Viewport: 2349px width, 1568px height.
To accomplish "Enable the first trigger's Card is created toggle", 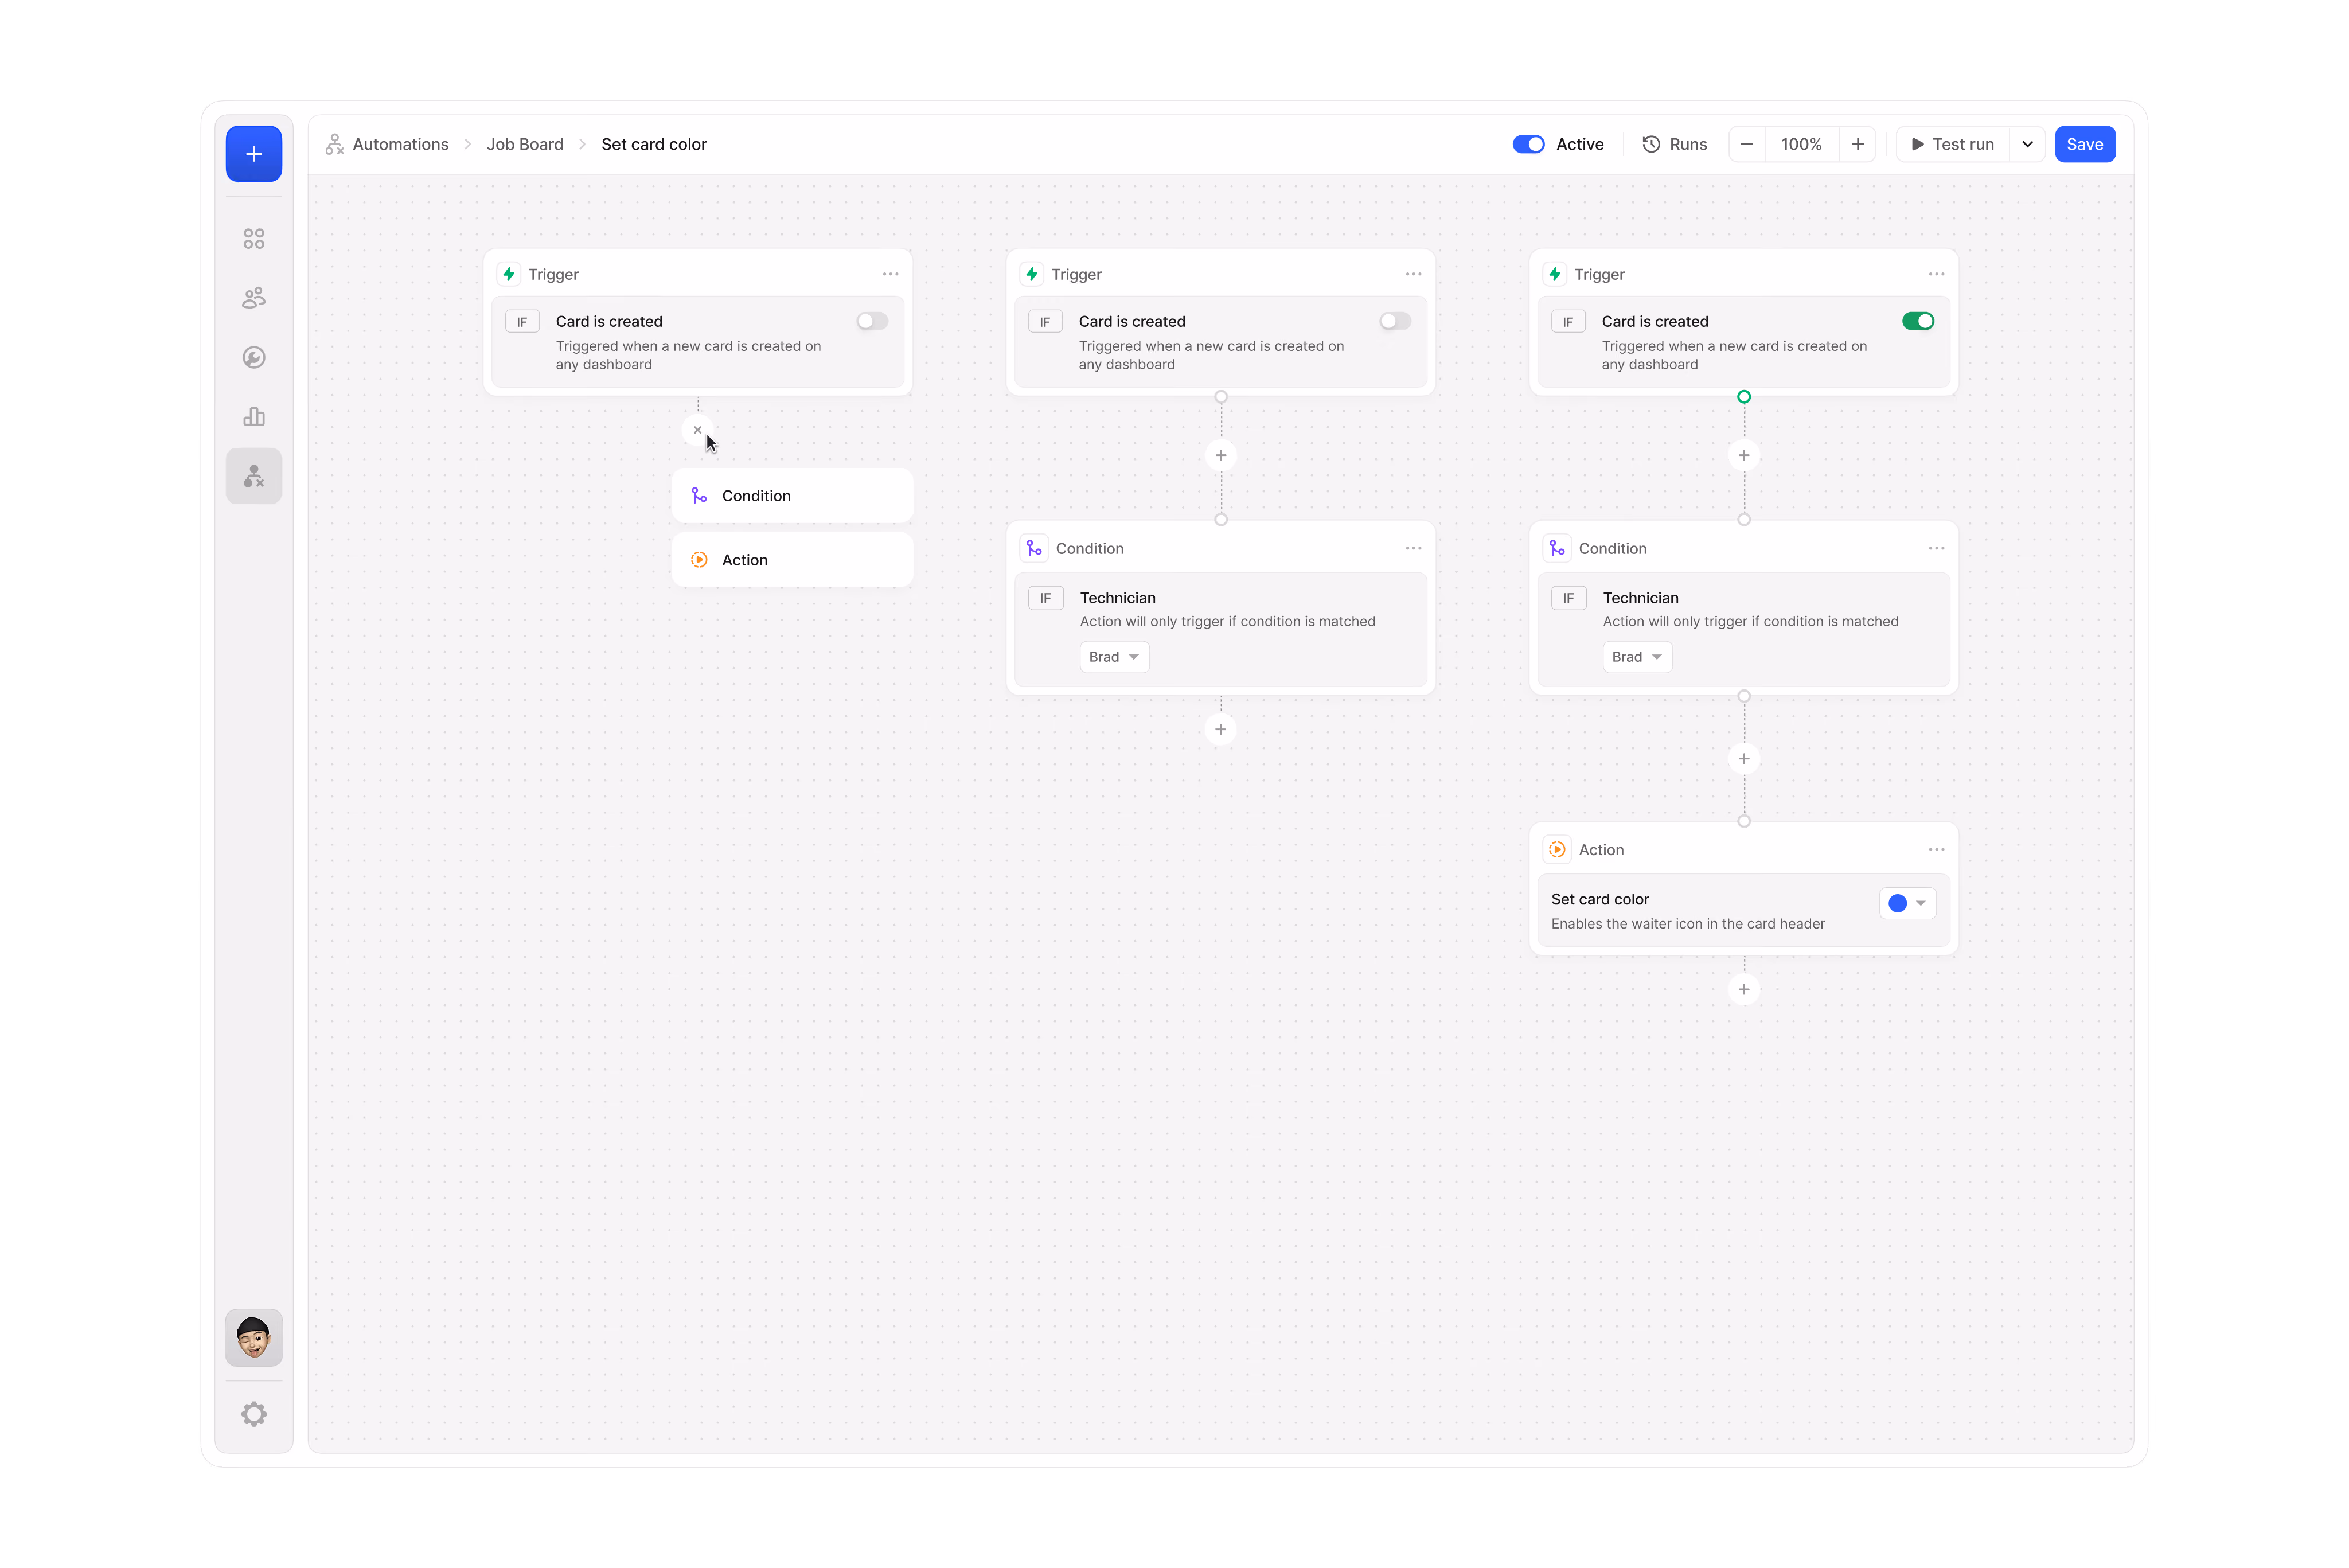I will (x=872, y=321).
